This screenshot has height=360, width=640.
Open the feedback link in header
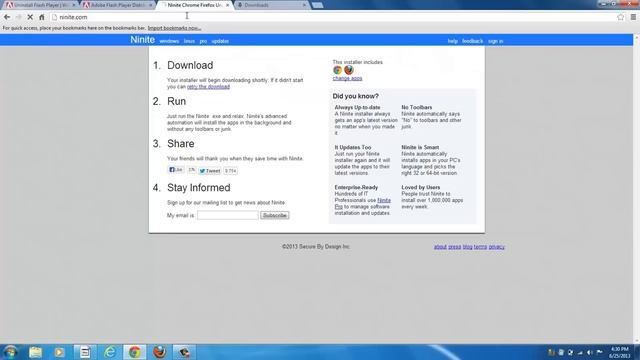(472, 41)
